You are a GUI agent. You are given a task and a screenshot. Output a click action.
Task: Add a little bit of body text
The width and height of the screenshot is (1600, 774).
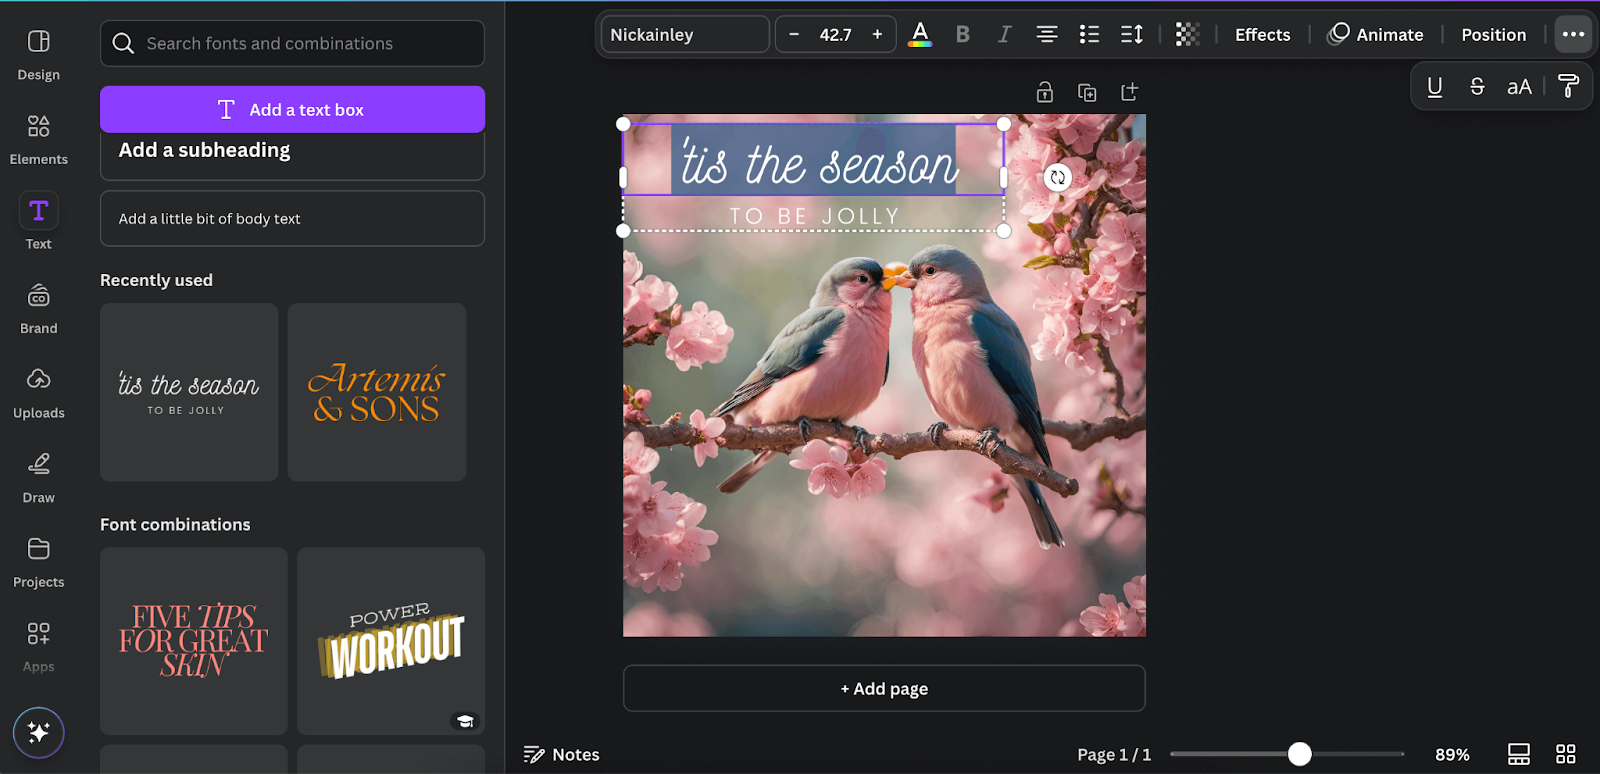292,218
